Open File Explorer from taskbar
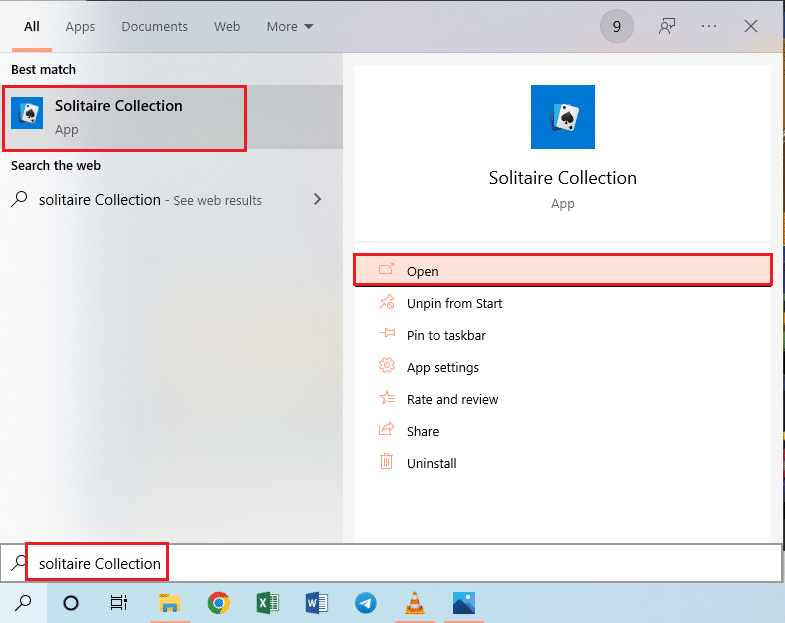This screenshot has height=623, width=785. point(170,603)
